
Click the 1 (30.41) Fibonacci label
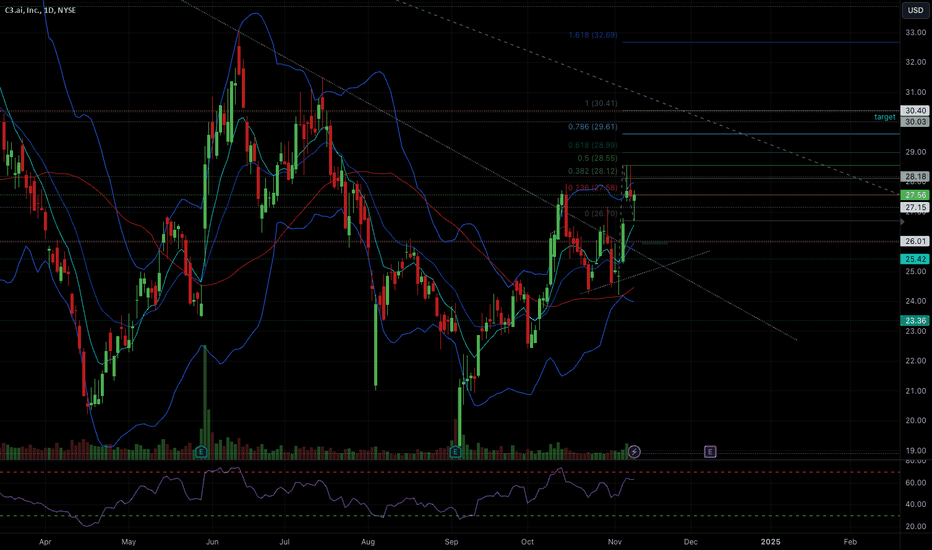click(601, 103)
